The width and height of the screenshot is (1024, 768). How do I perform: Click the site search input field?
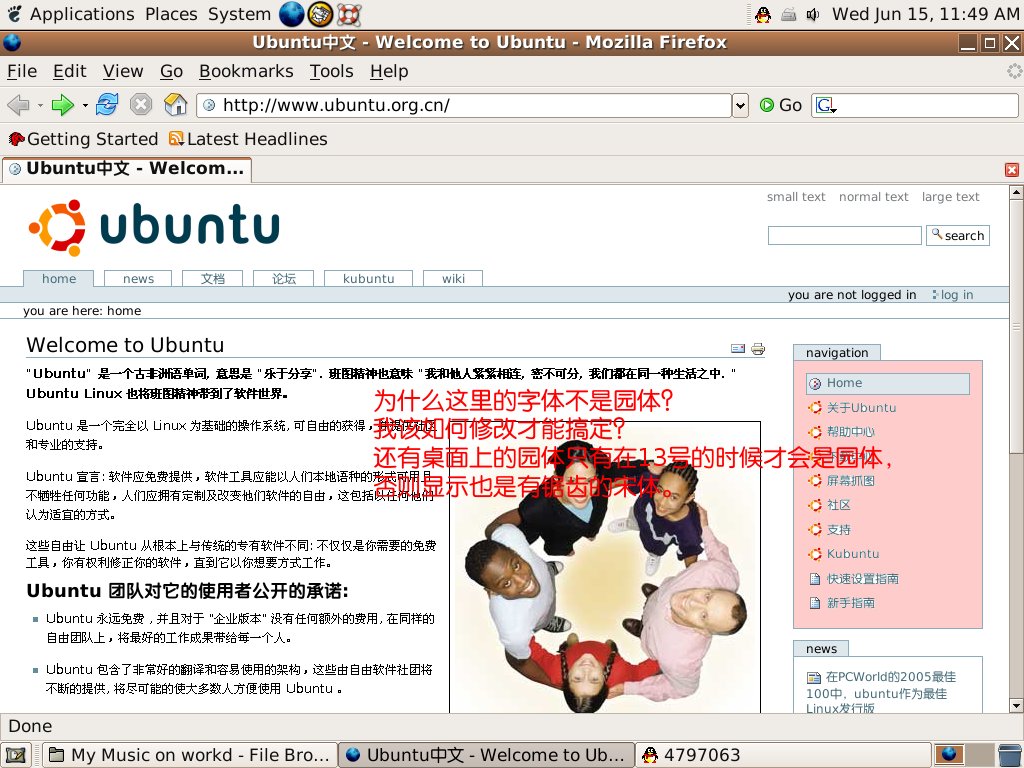point(844,235)
